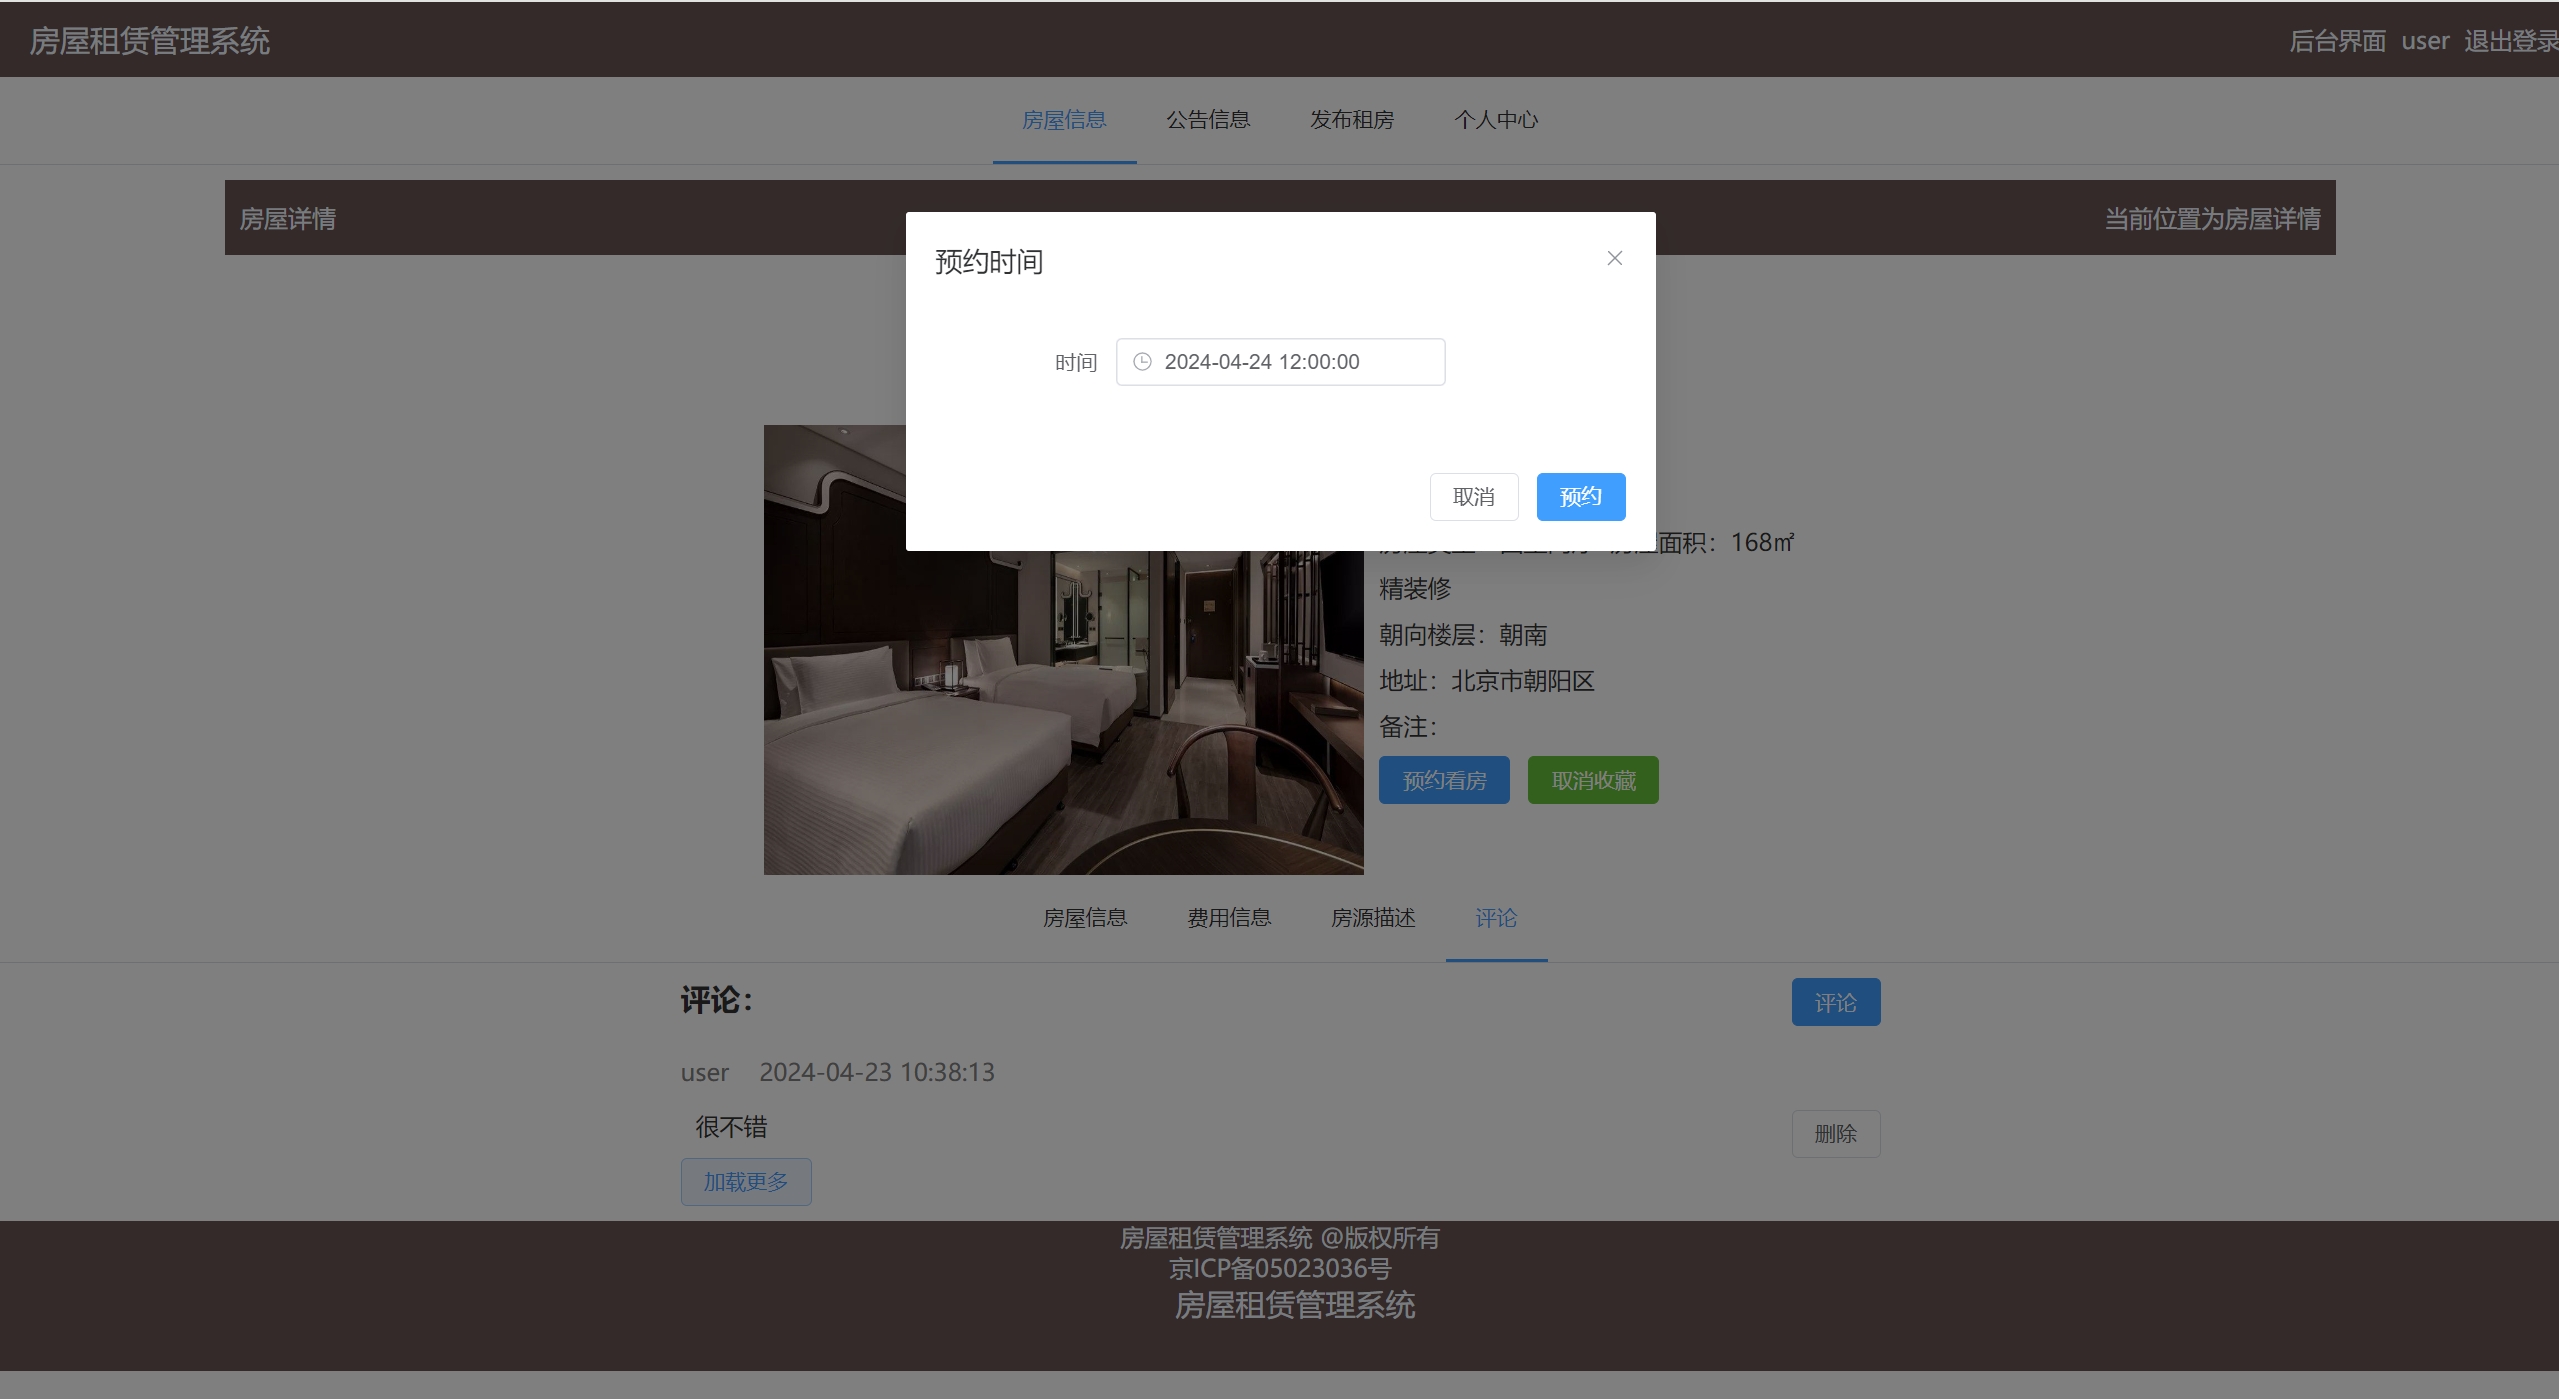Screen dimensions: 2559x1399
Task: Log out via 退出登录
Action: 2510,41
